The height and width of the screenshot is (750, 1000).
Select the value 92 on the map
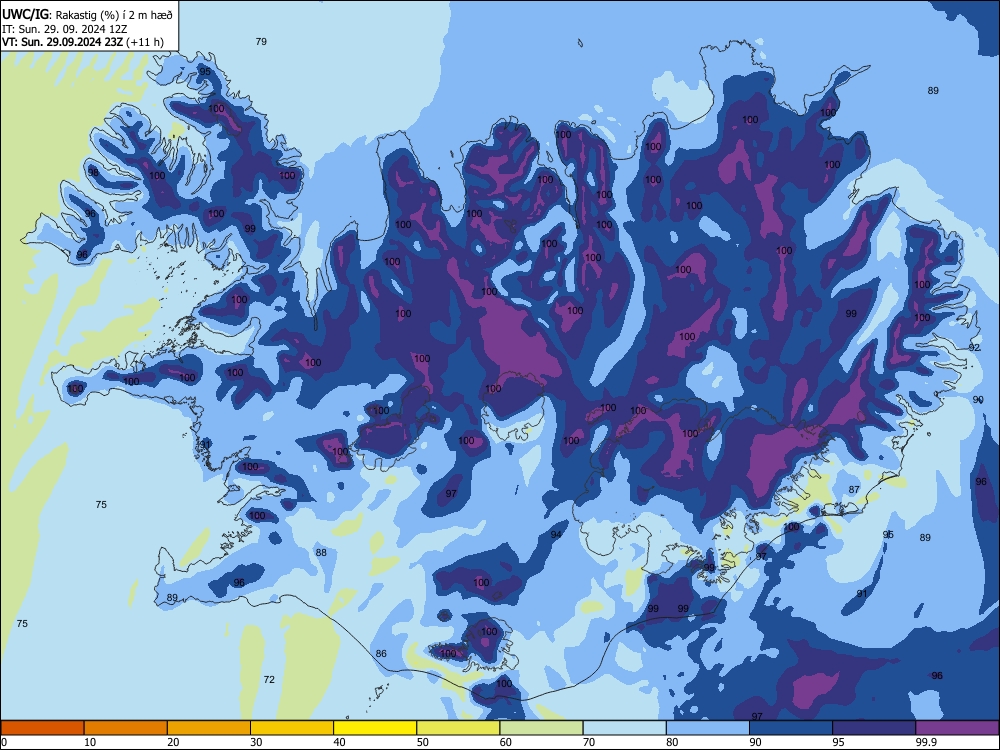coord(974,348)
